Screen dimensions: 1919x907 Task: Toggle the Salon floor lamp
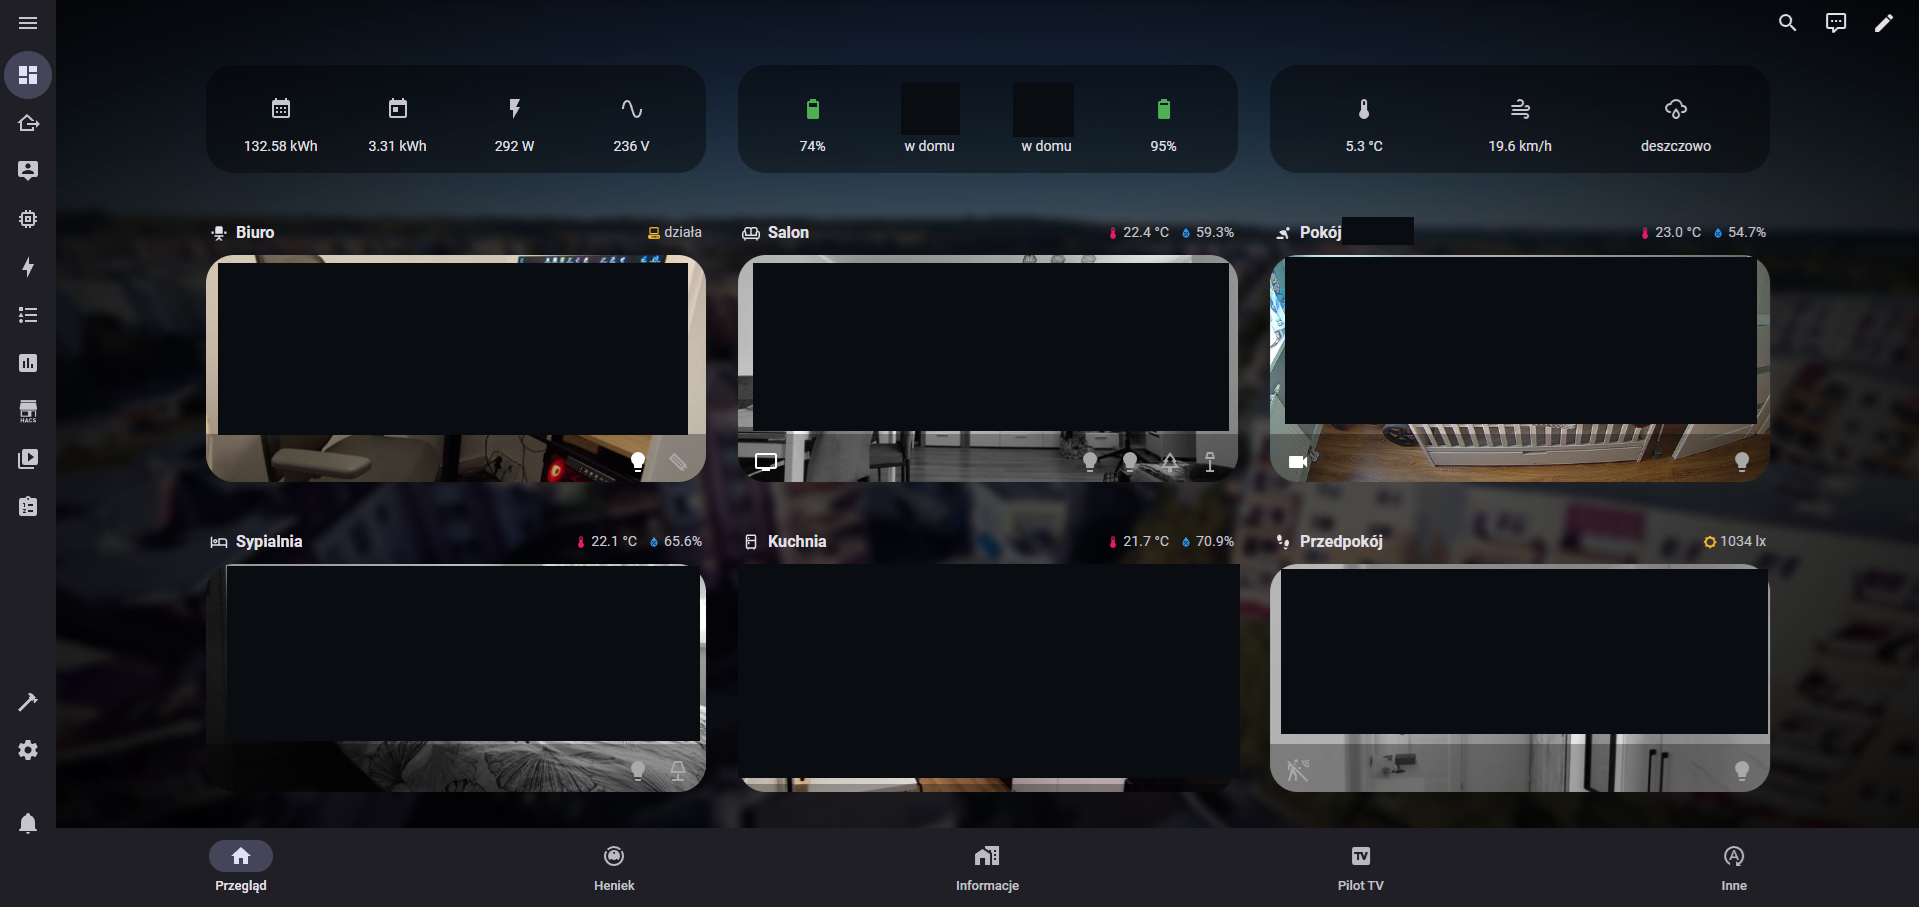tap(1210, 461)
